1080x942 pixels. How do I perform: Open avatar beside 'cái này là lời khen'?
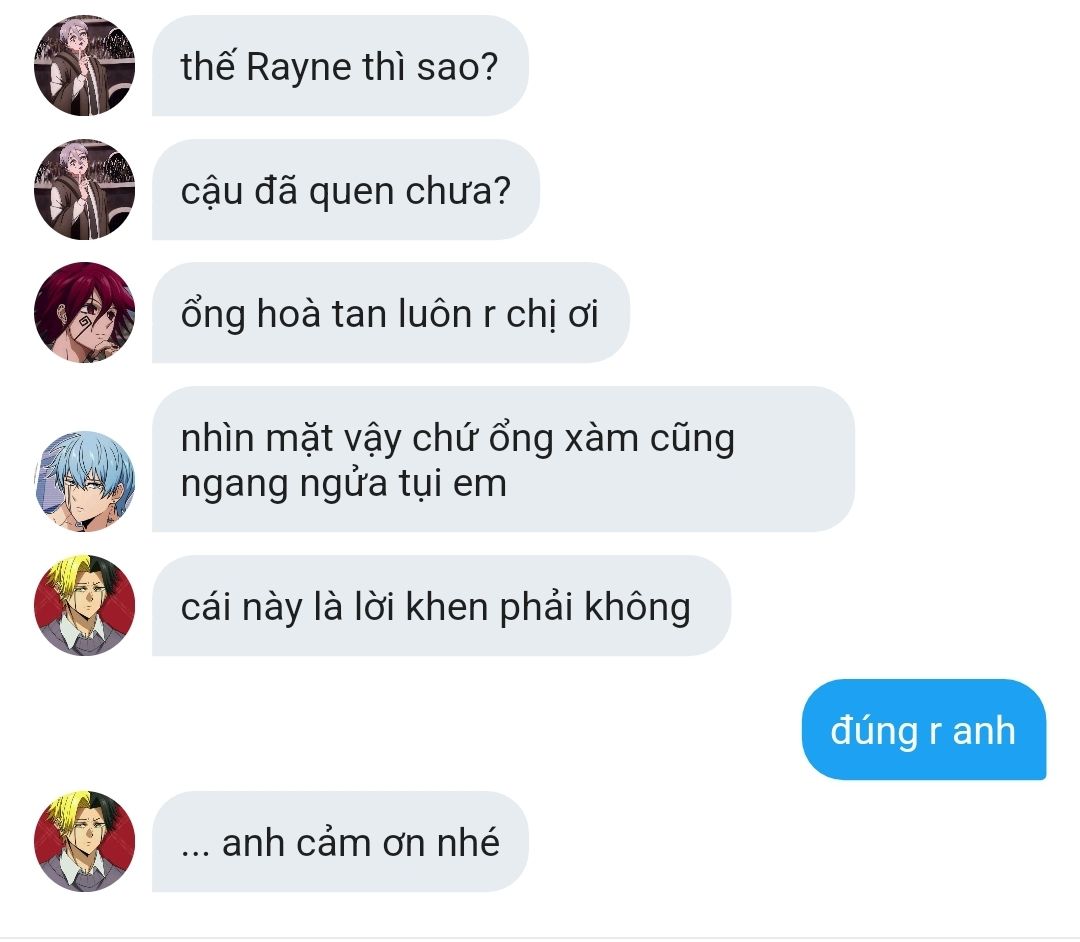point(84,605)
